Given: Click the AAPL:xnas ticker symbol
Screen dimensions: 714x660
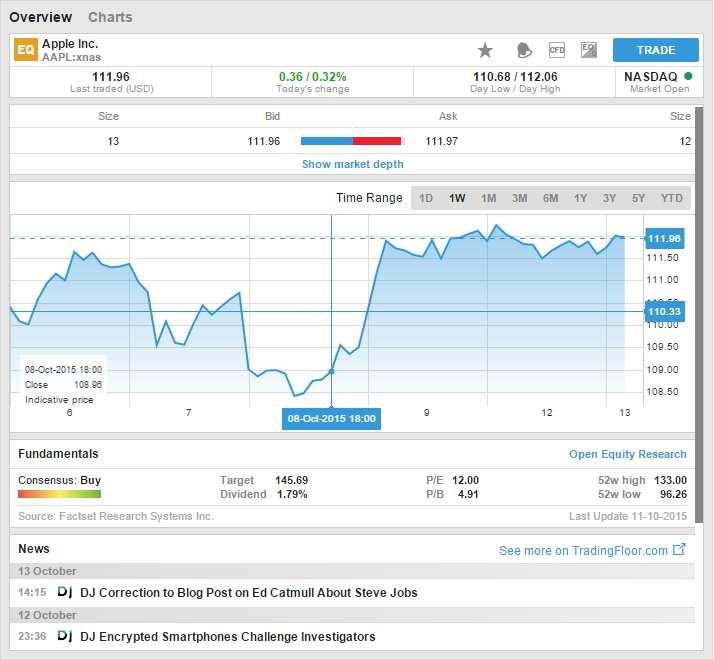Looking at the screenshot, I should click(x=71, y=57).
